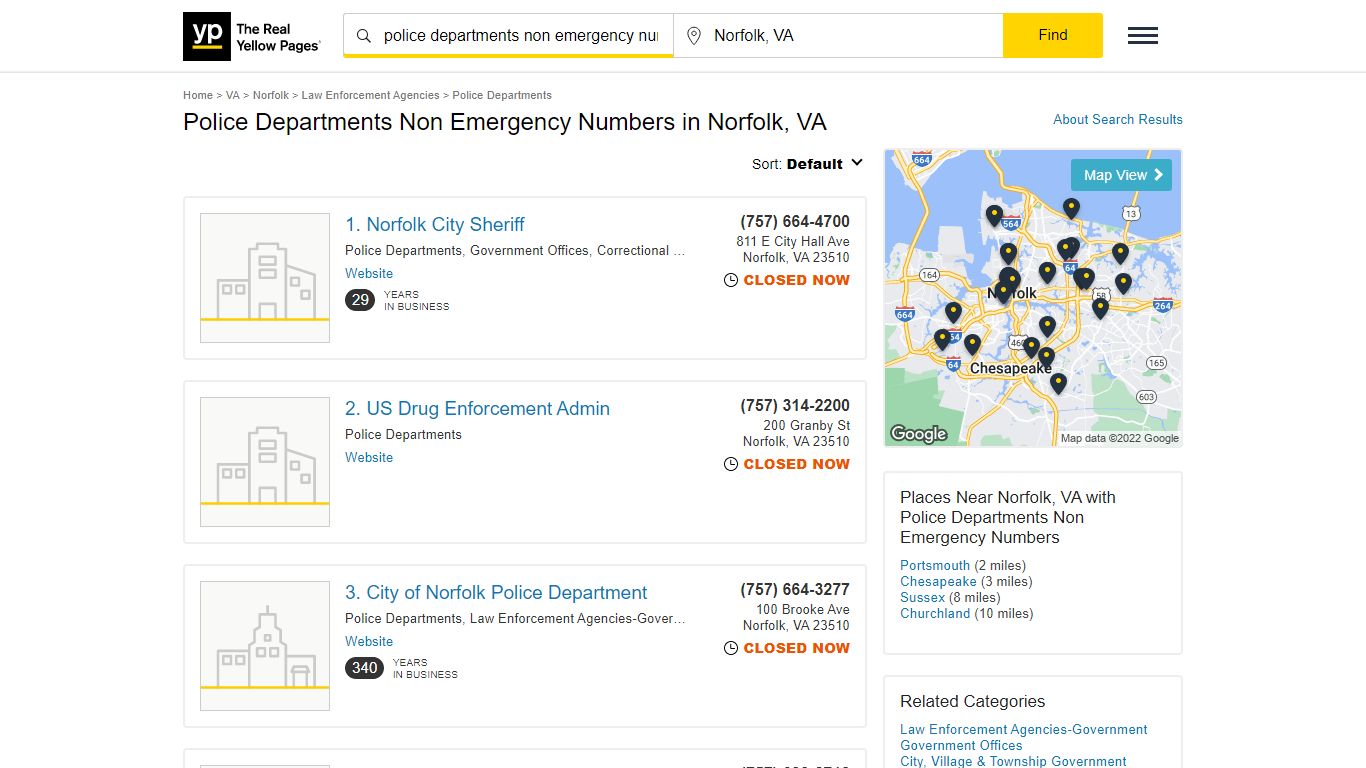1366x768 pixels.
Task: Click the address 100 Brooke Ave
Action: [x=803, y=609]
